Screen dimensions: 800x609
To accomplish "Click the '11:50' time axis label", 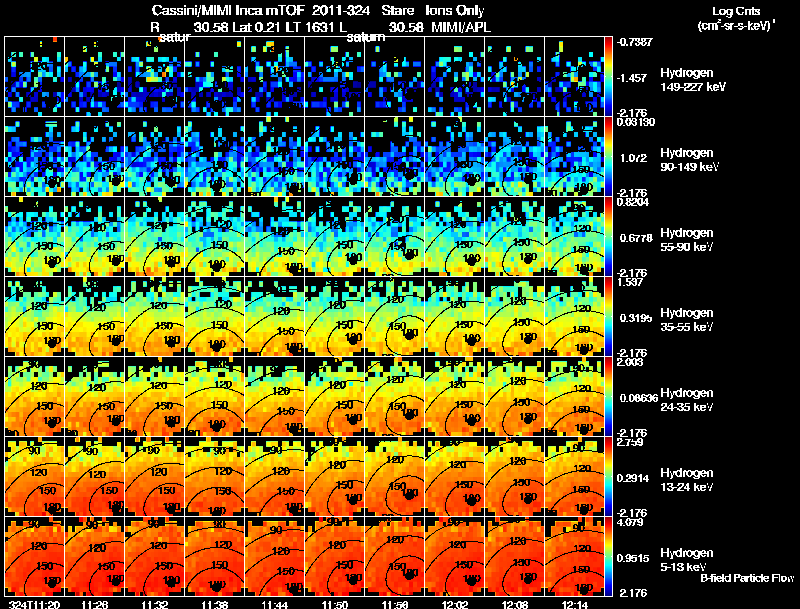I will (335, 605).
